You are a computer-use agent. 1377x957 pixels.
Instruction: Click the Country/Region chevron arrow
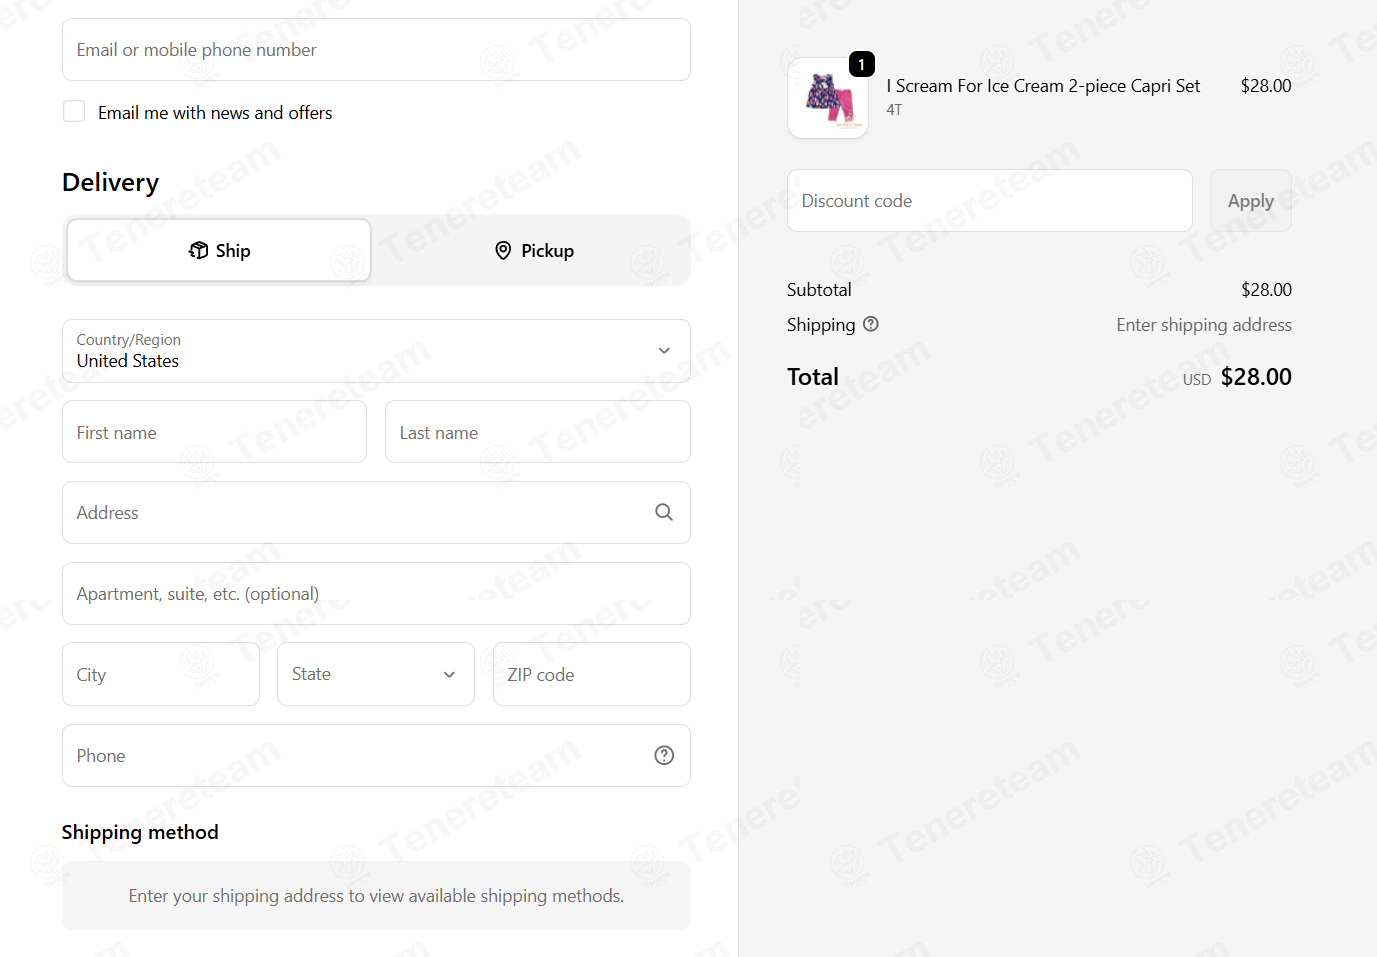point(664,351)
